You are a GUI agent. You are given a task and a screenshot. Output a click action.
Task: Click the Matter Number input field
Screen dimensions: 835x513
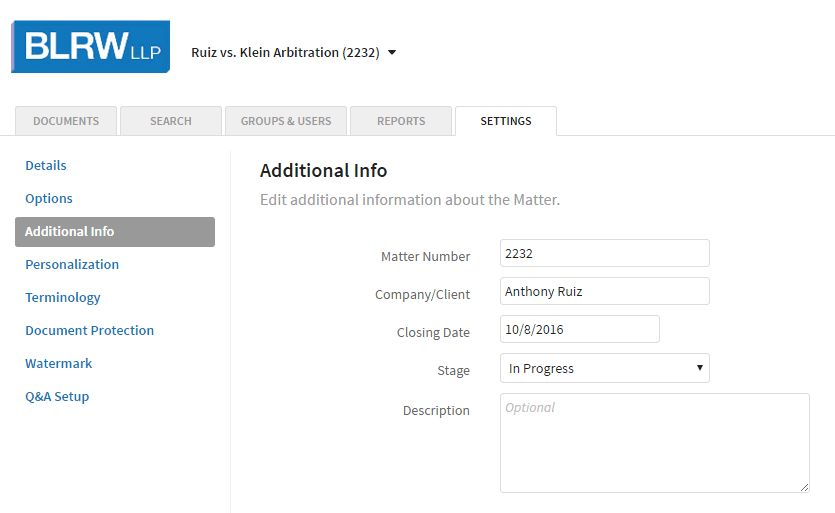pos(604,254)
